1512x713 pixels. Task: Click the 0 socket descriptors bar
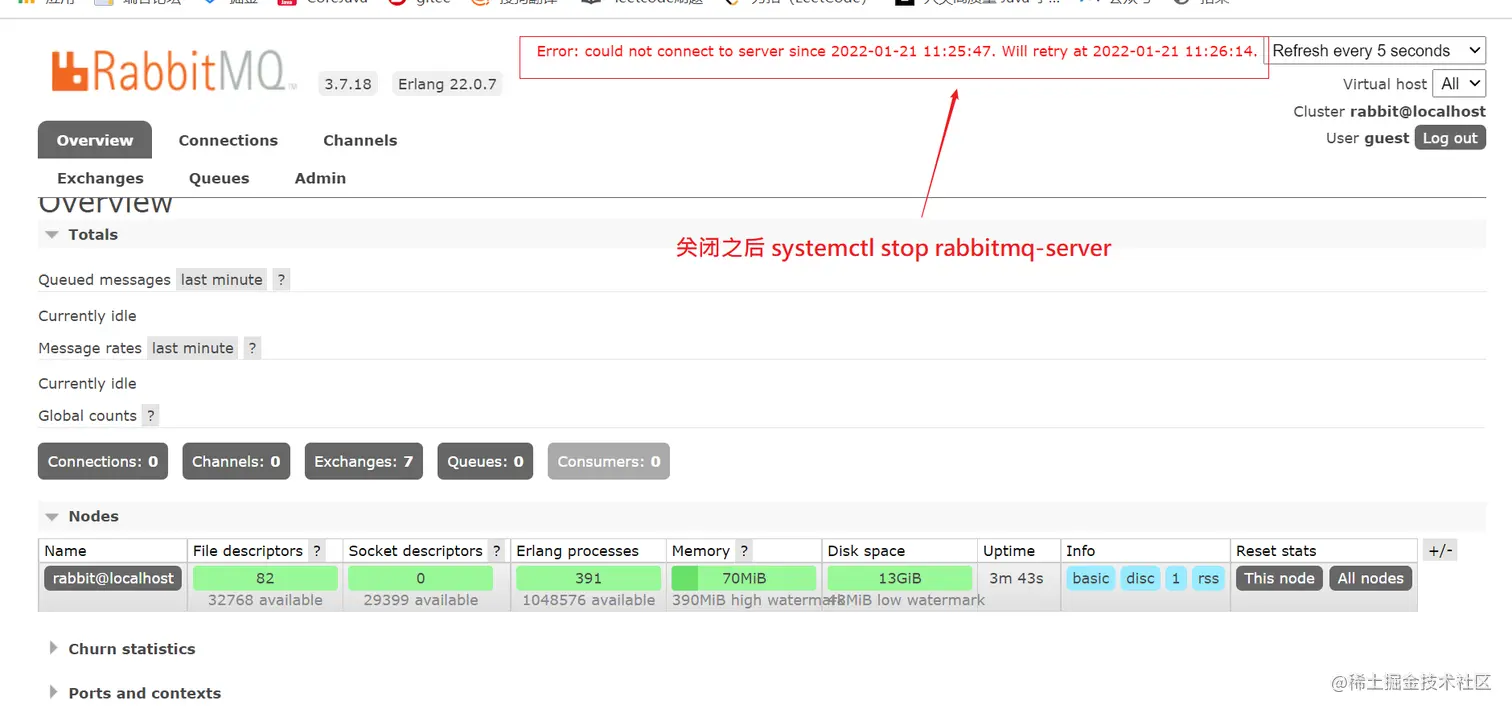420,578
